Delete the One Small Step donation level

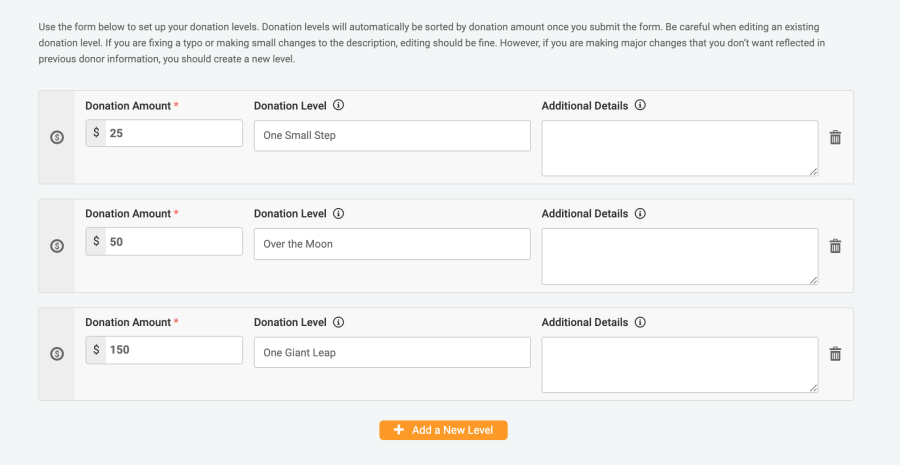pyautogui.click(x=835, y=137)
